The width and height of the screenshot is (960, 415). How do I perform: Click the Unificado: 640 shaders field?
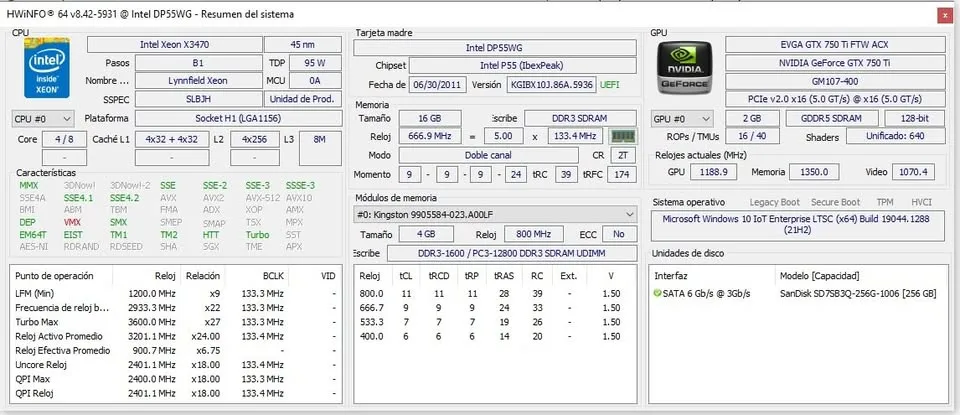(896, 136)
